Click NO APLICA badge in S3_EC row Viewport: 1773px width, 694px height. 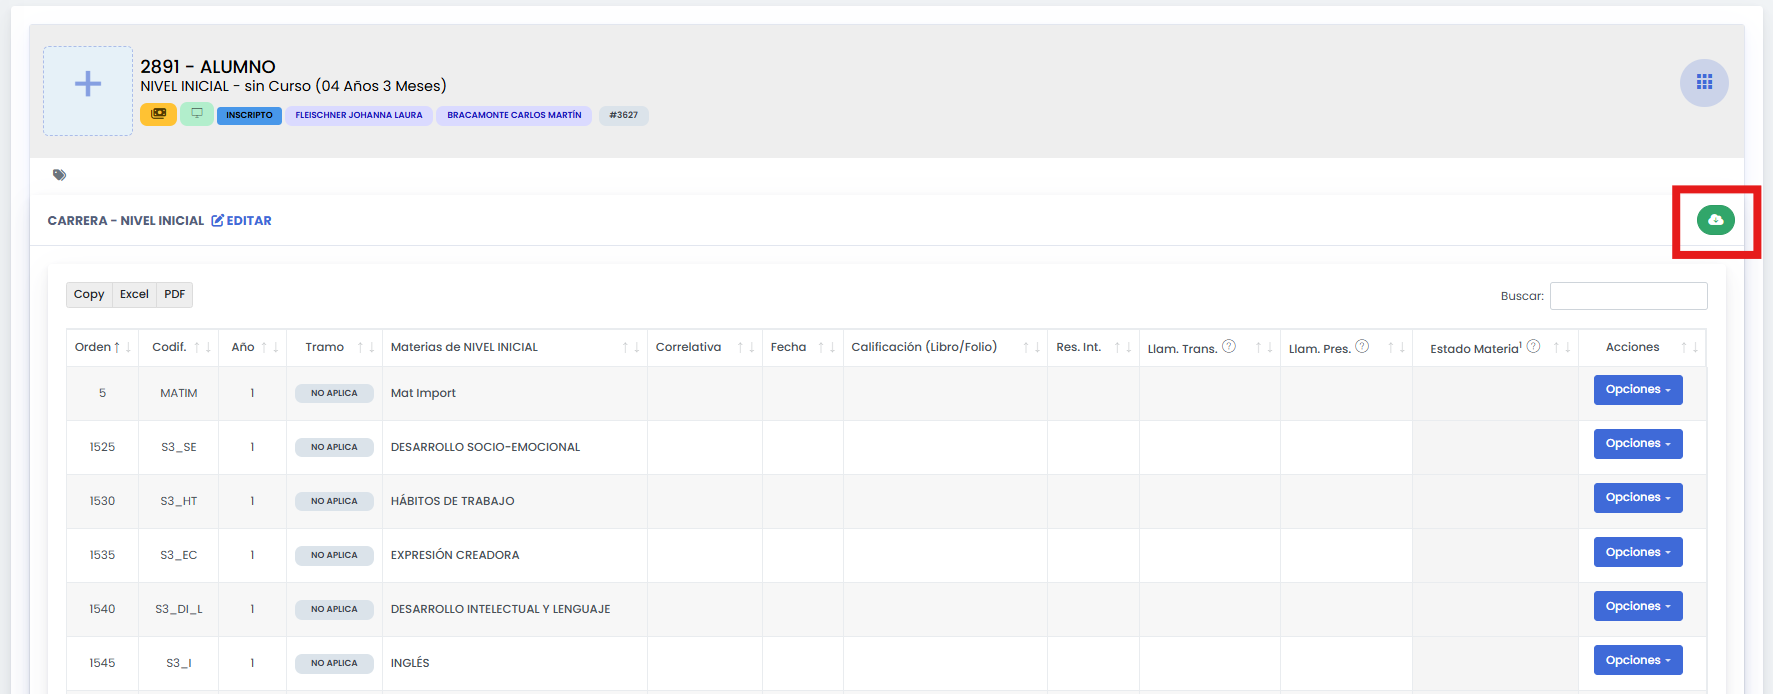pos(334,555)
